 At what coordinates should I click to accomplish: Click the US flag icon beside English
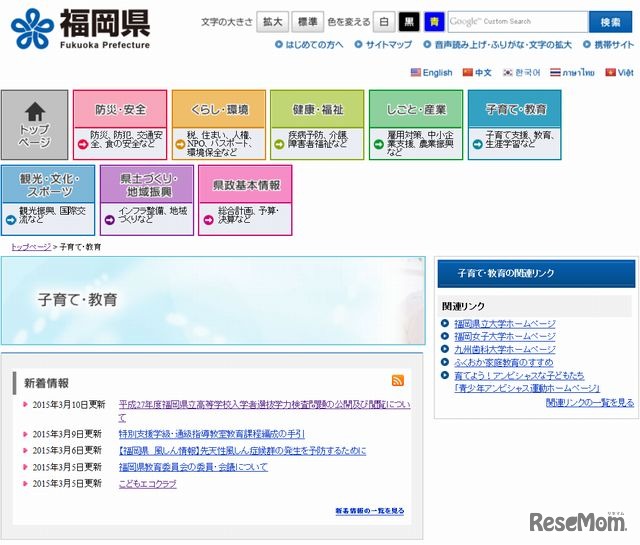pos(416,72)
